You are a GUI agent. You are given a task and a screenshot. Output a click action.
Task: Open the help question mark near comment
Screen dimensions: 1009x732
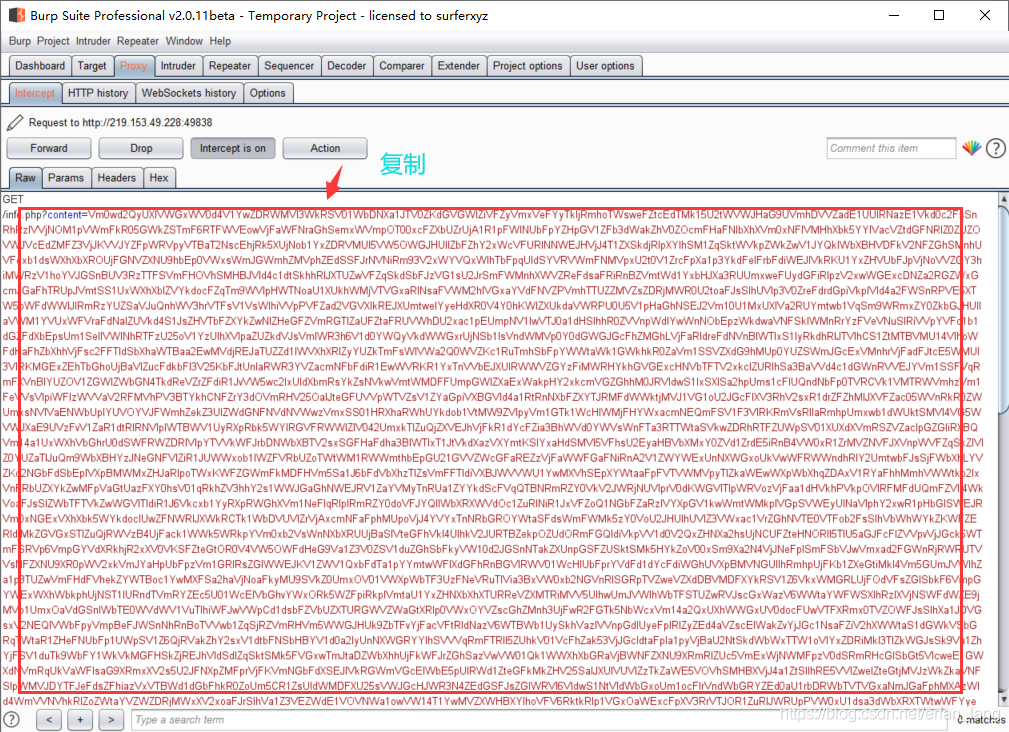click(995, 148)
